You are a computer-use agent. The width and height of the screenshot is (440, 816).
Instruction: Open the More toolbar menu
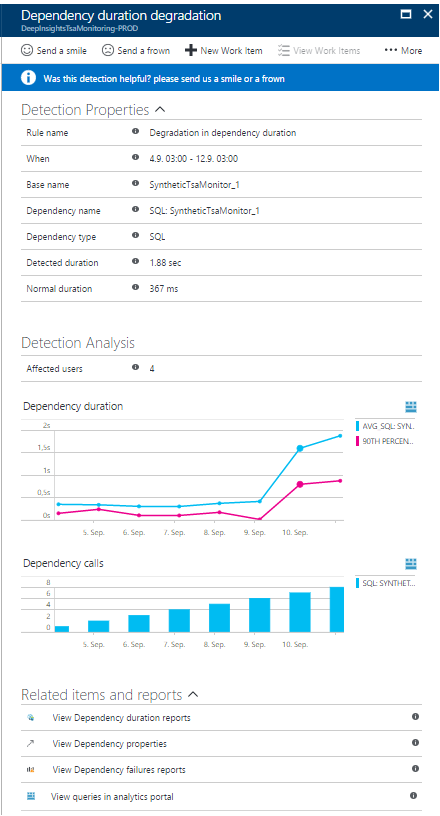pyautogui.click(x=404, y=50)
